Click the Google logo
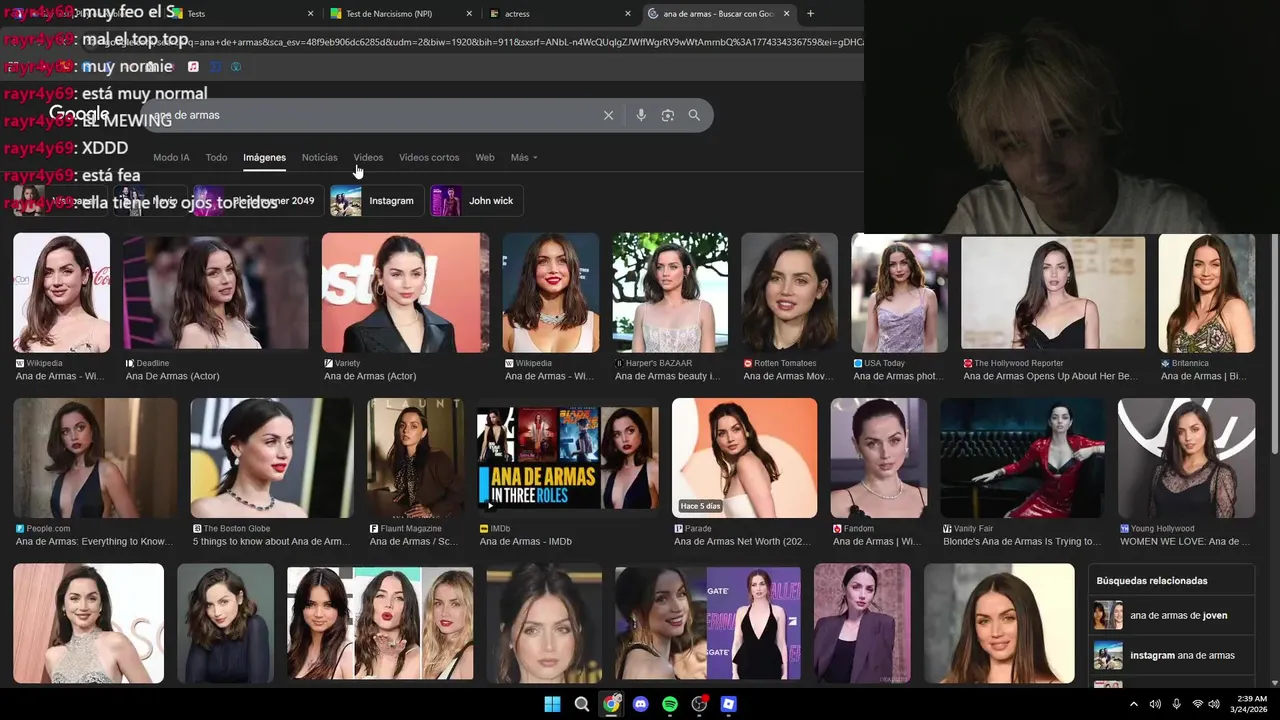 (x=78, y=114)
